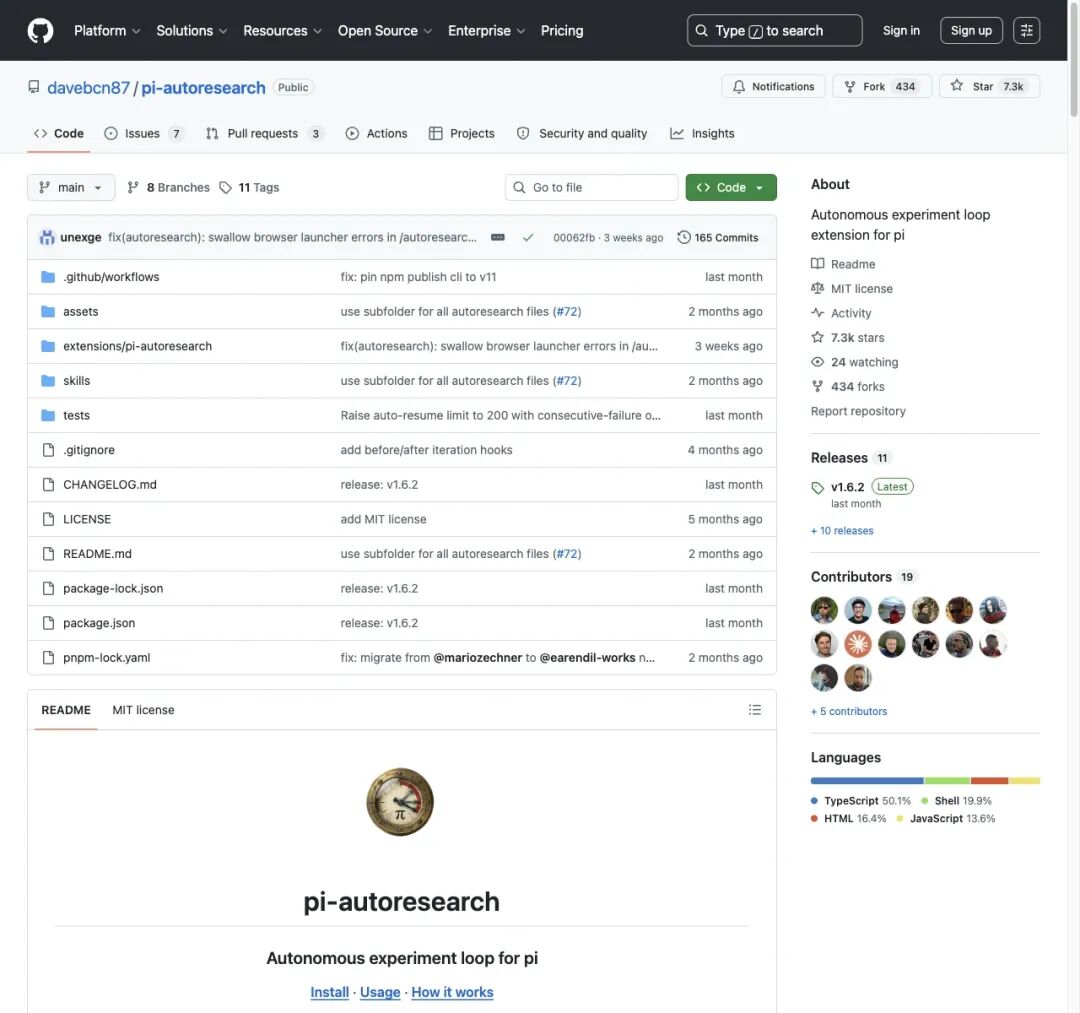
Task: Open Notifications for this repository
Action: (773, 86)
